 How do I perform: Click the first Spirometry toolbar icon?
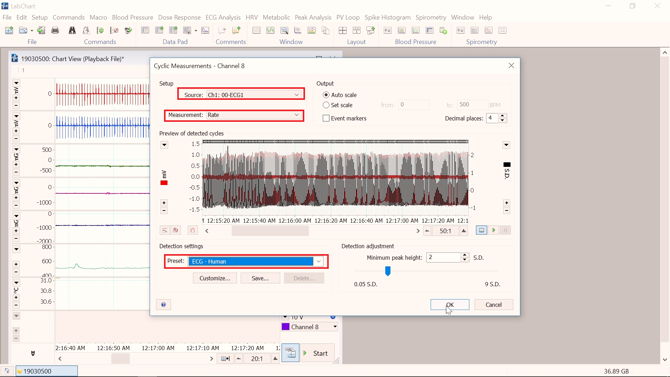pos(460,30)
